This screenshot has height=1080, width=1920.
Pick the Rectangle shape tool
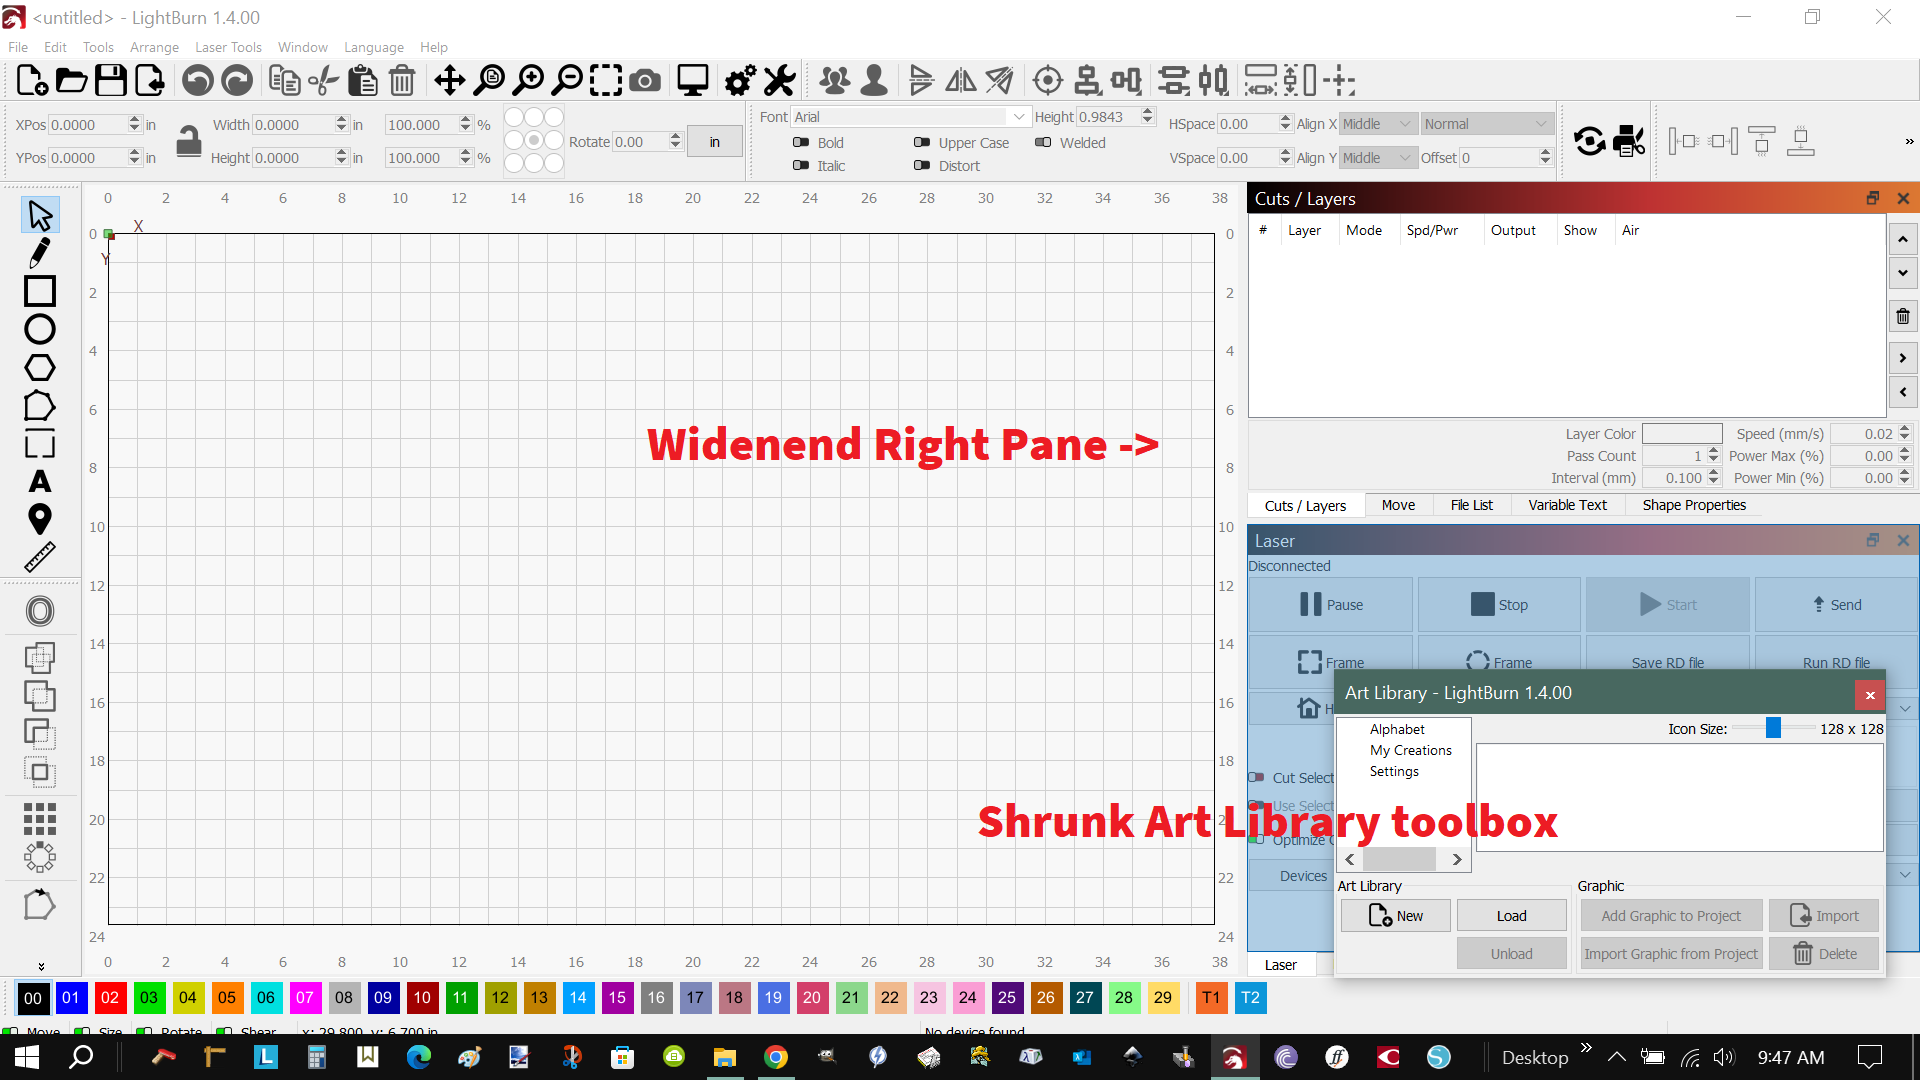[40, 291]
